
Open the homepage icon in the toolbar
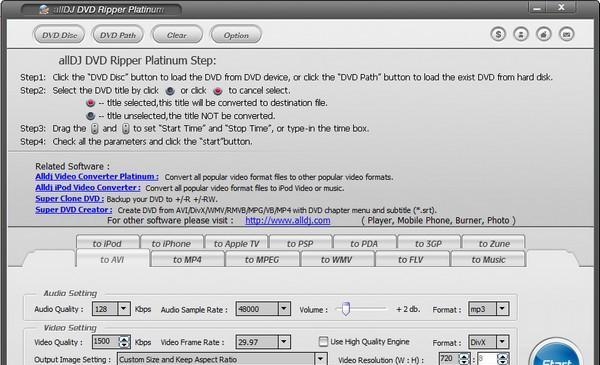544,34
